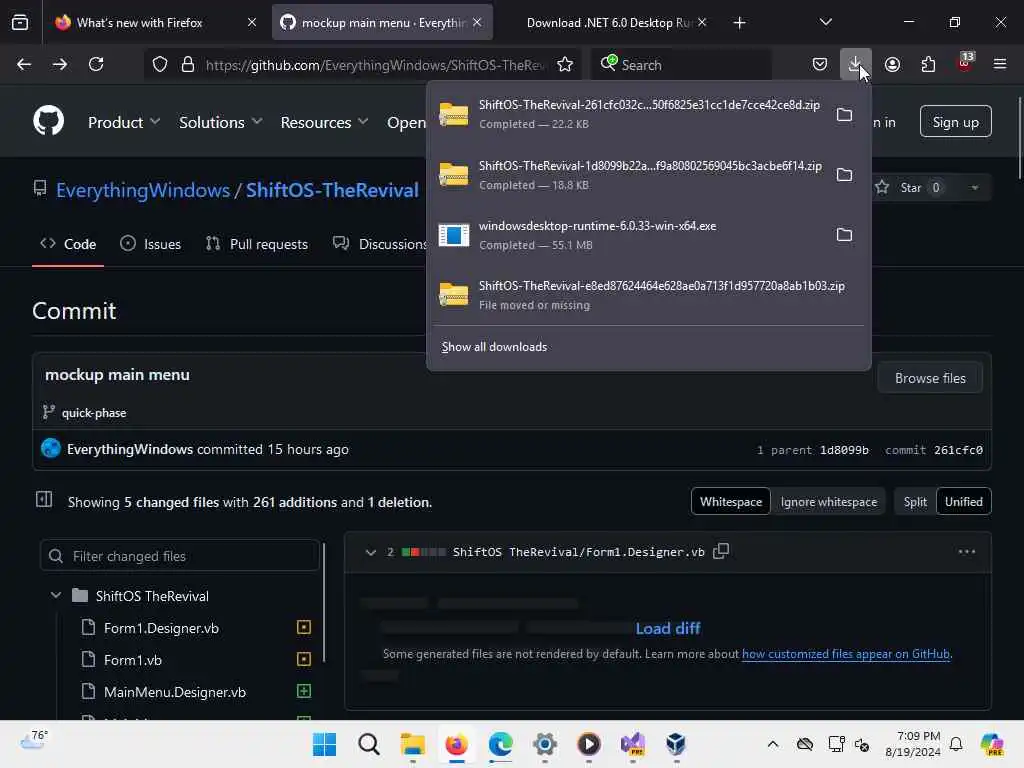Go forward to next page
Image resolution: width=1024 pixels, height=768 pixels.
(x=59, y=64)
